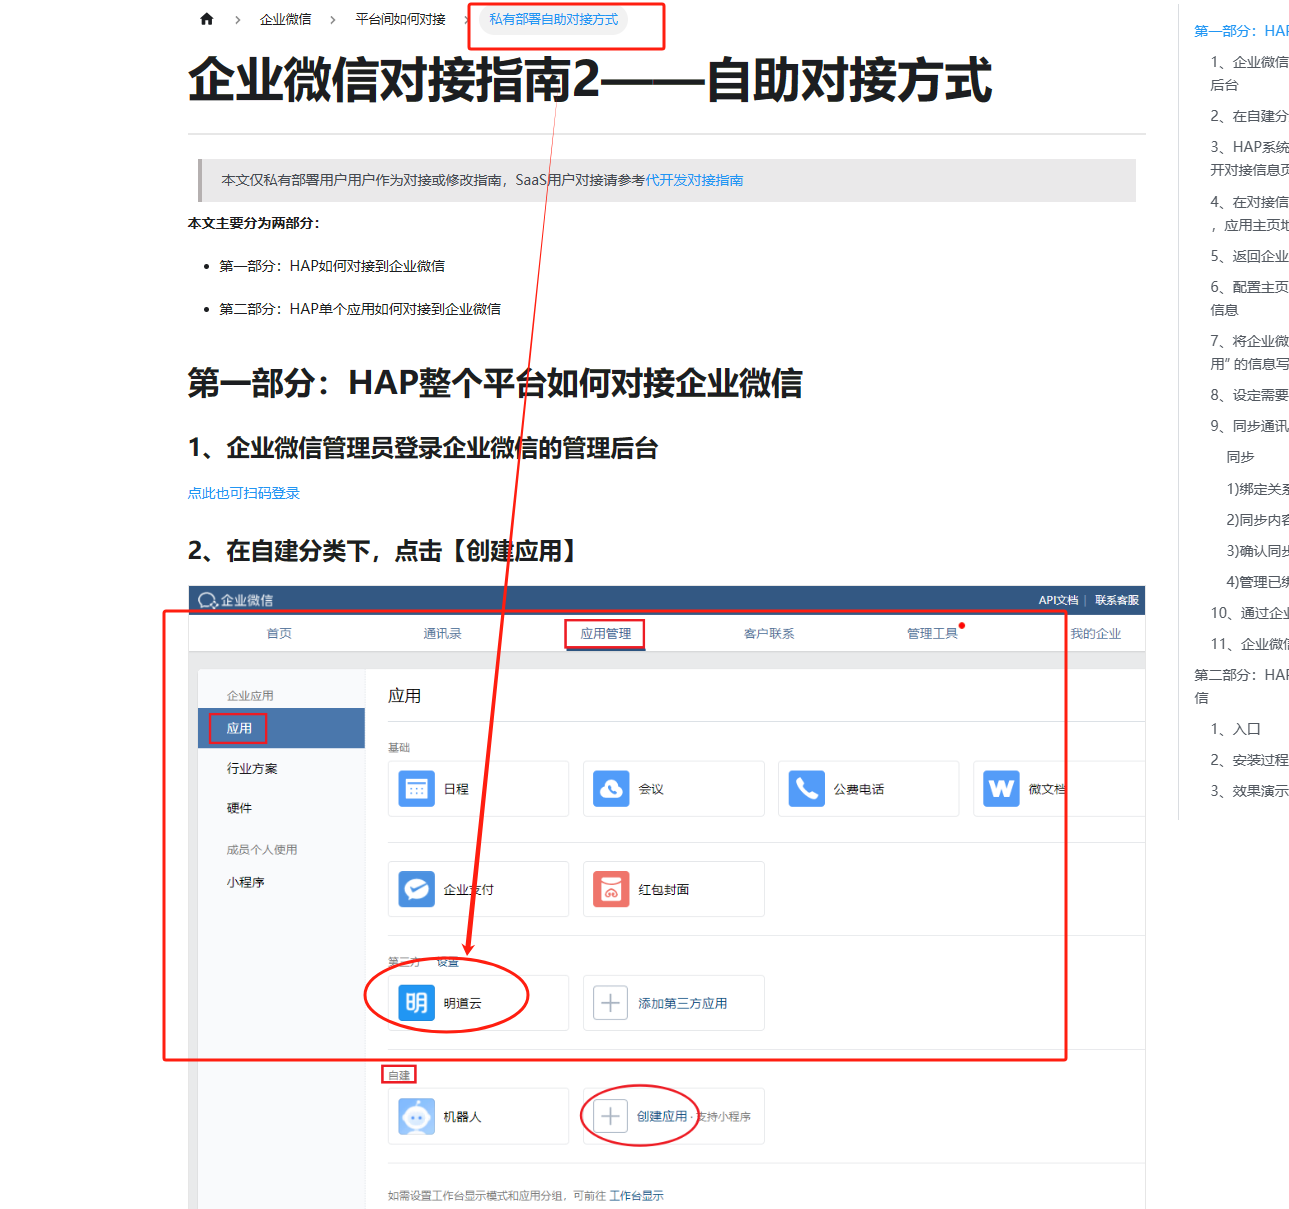Click the home icon in the breadcrumb

206,18
